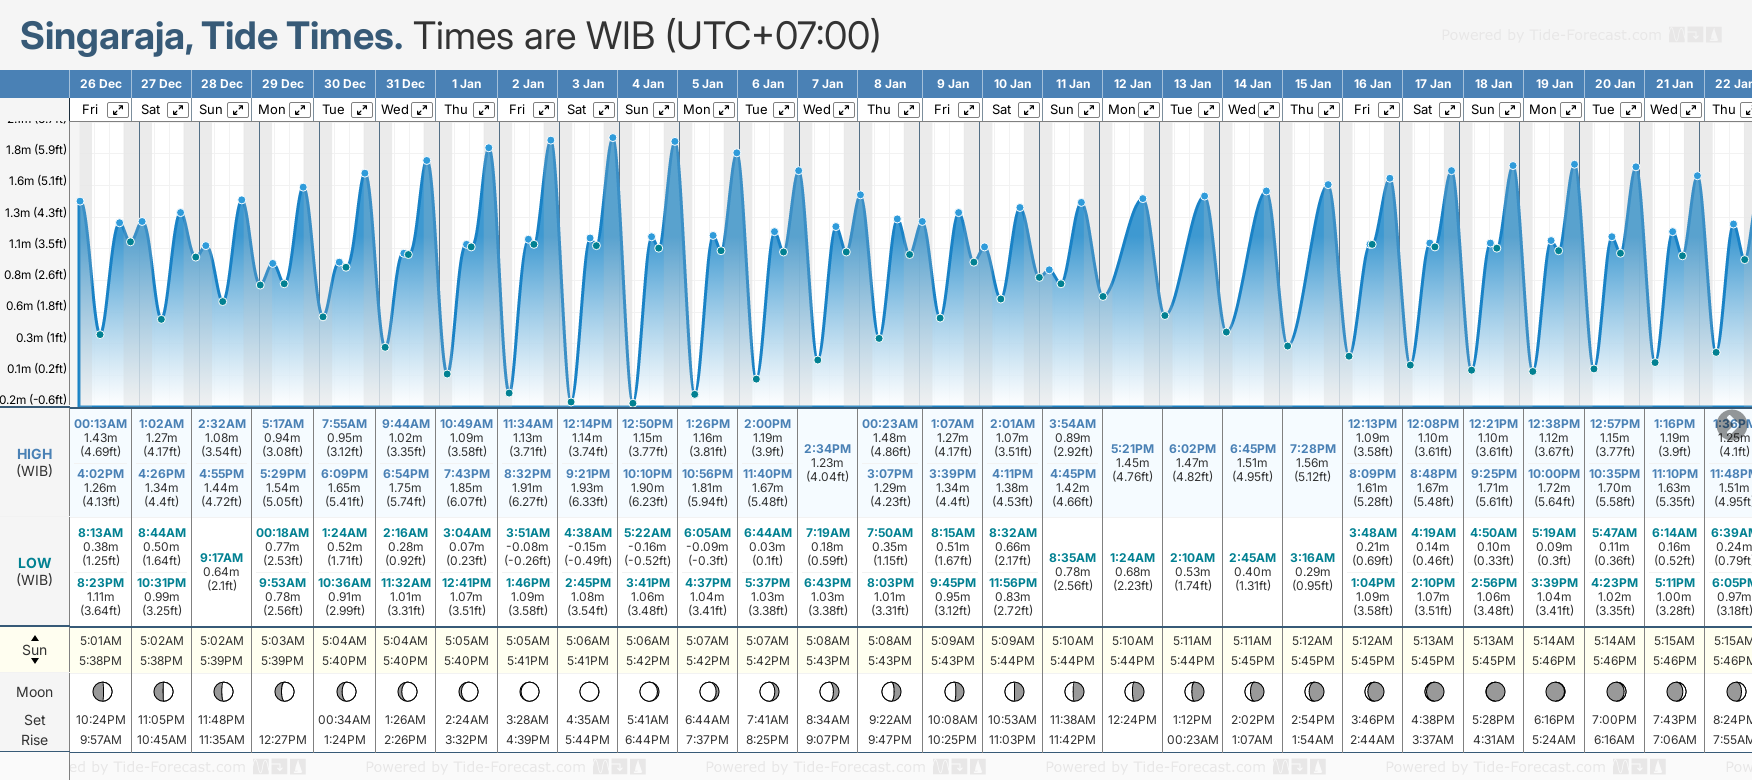Click the moon phase icon for 26 Dec
Image resolution: width=1752 pixels, height=780 pixels.
click(x=101, y=691)
